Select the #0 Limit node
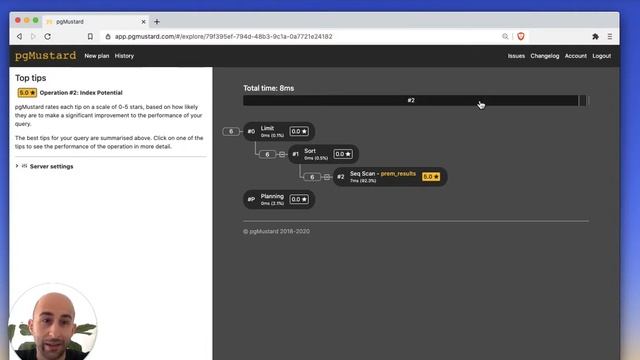640x360 pixels. (x=279, y=131)
